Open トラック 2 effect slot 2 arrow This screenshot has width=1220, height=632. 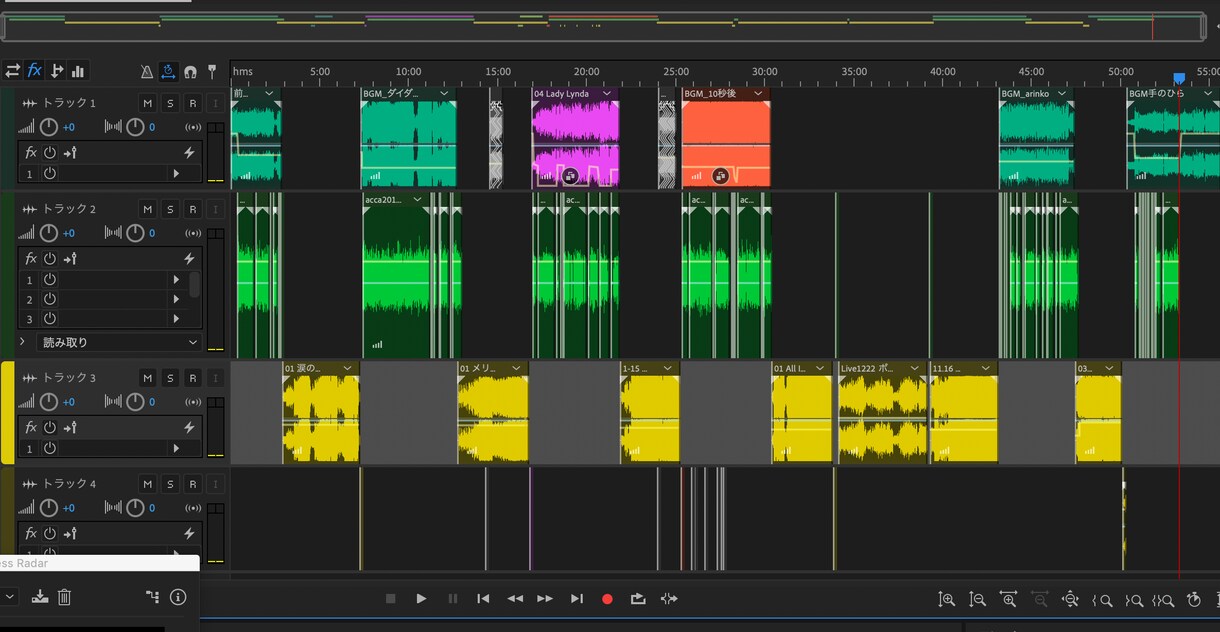point(177,299)
